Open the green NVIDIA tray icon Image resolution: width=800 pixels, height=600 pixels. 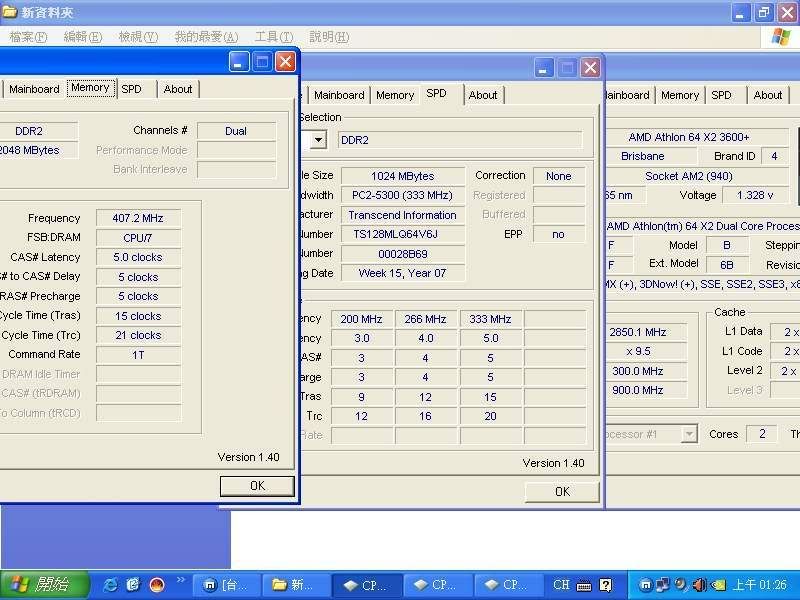(718, 585)
